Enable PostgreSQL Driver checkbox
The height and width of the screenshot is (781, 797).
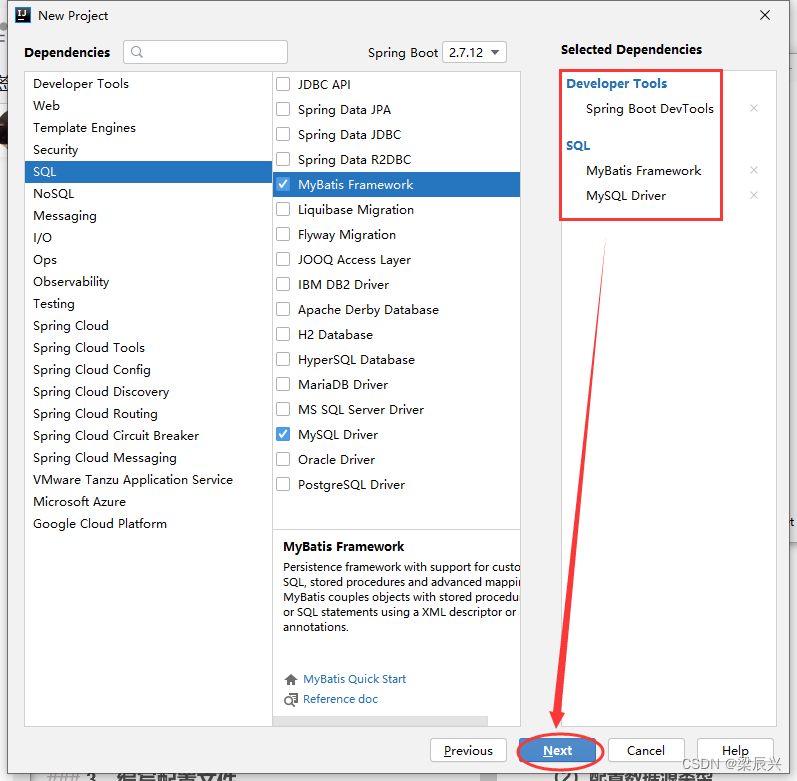pos(283,484)
